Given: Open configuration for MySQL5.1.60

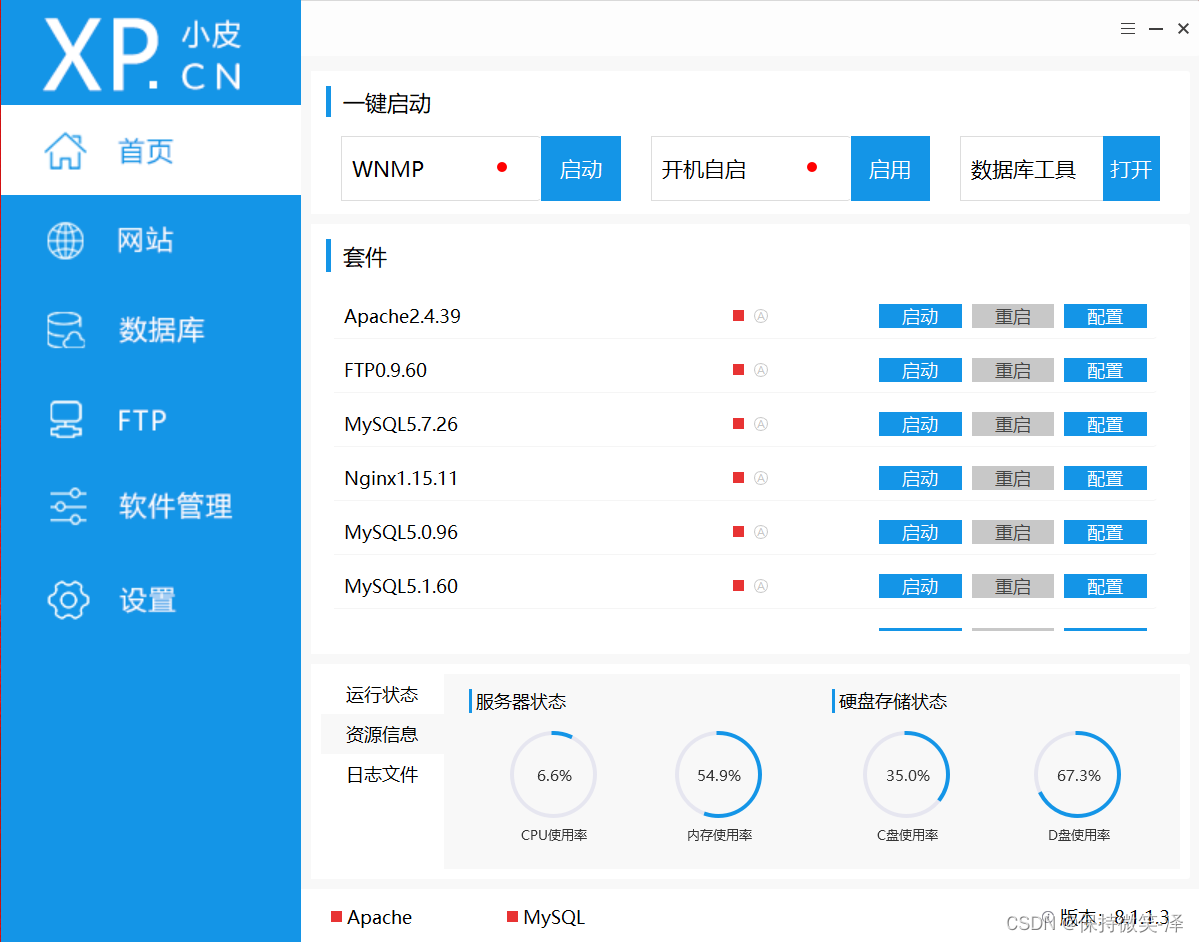Looking at the screenshot, I should coord(1105,586).
